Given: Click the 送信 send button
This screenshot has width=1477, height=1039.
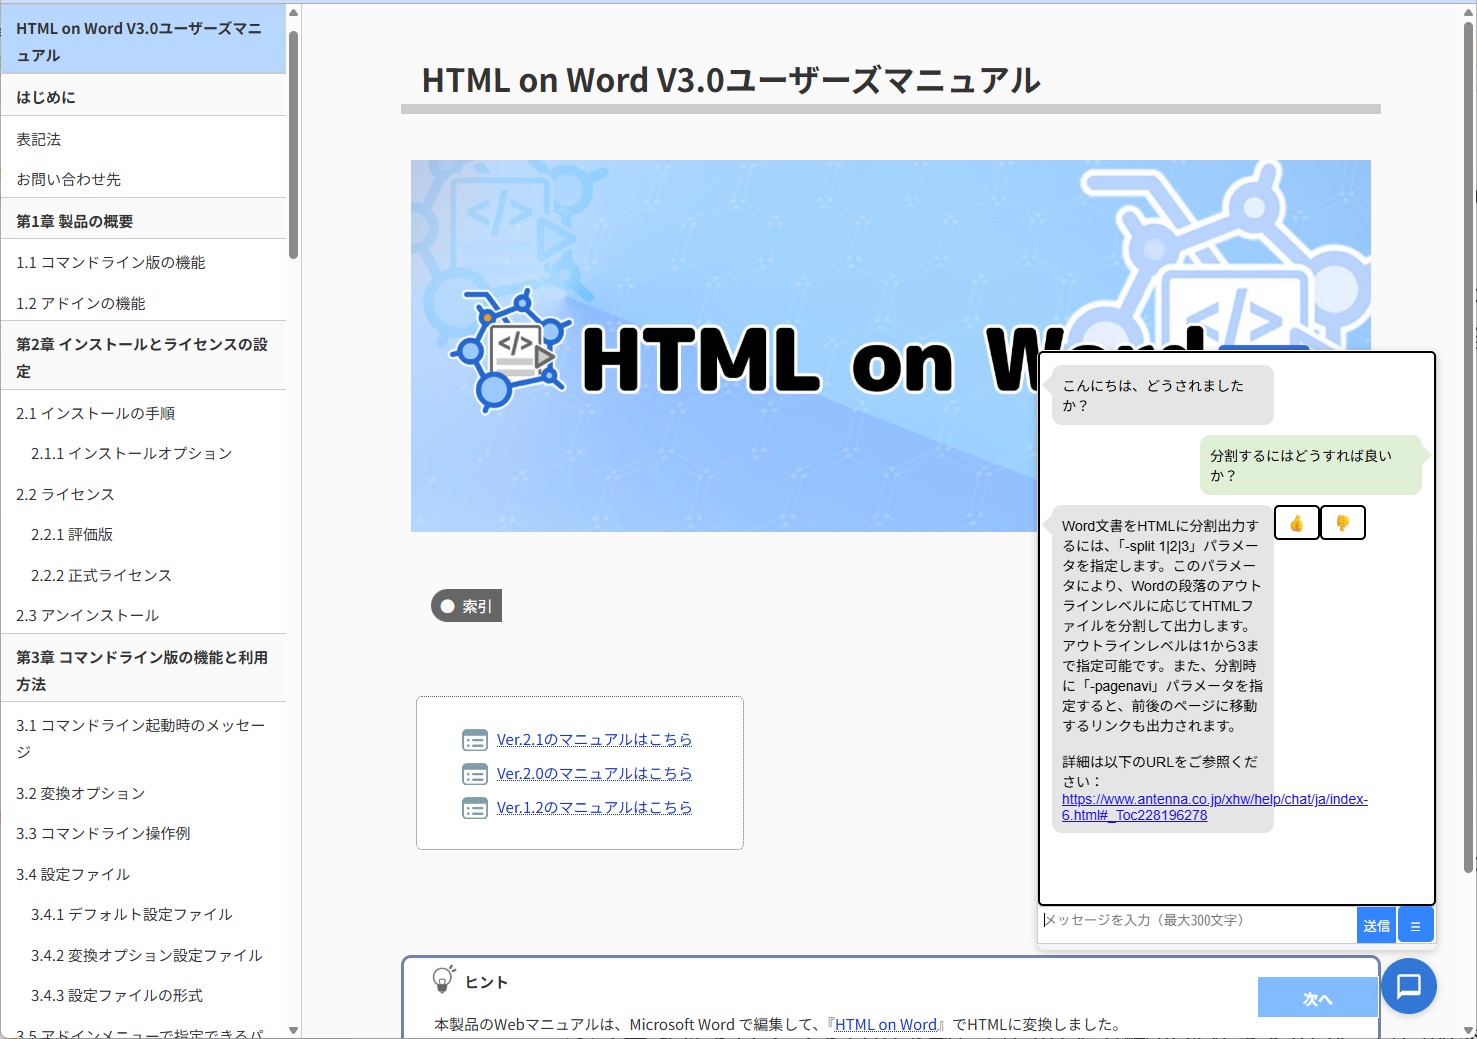Looking at the screenshot, I should tap(1376, 926).
